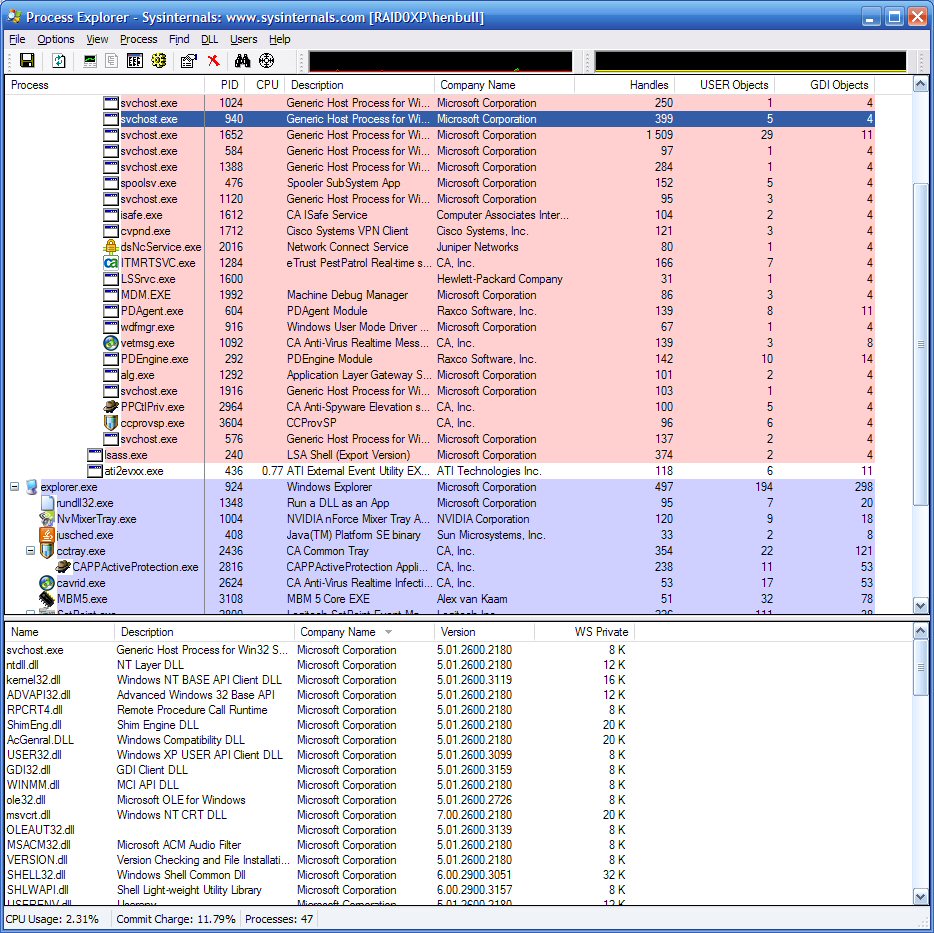The height and width of the screenshot is (933, 934).
Task: Click the Save floppy disk toolbar icon
Action: coord(27,60)
